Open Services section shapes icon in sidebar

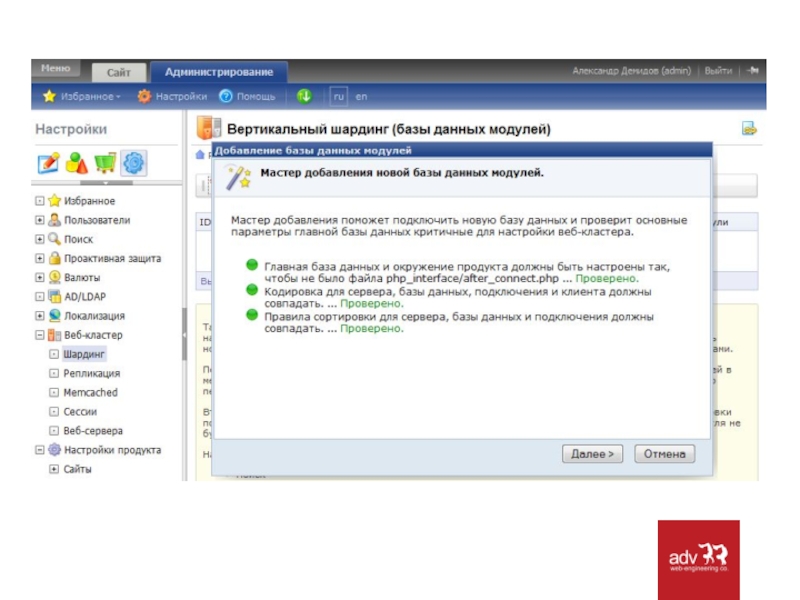[77, 163]
